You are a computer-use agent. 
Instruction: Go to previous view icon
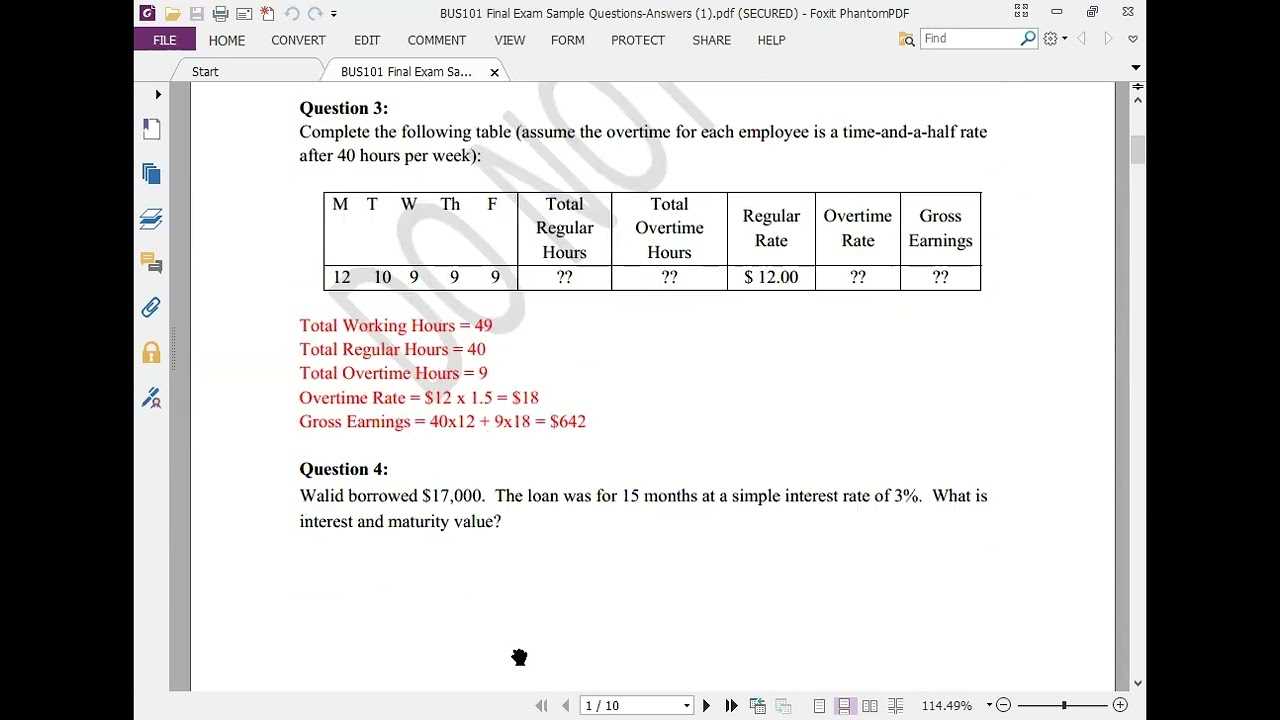pos(757,705)
